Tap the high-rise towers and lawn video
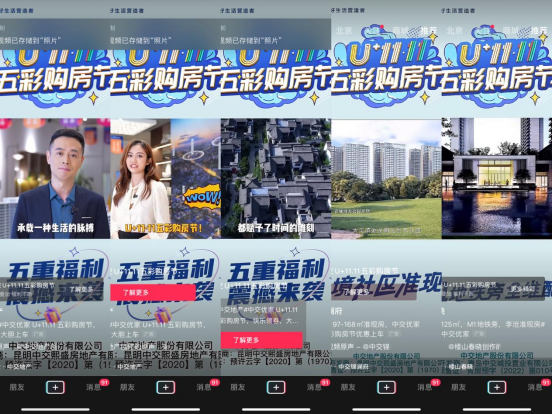 386,179
